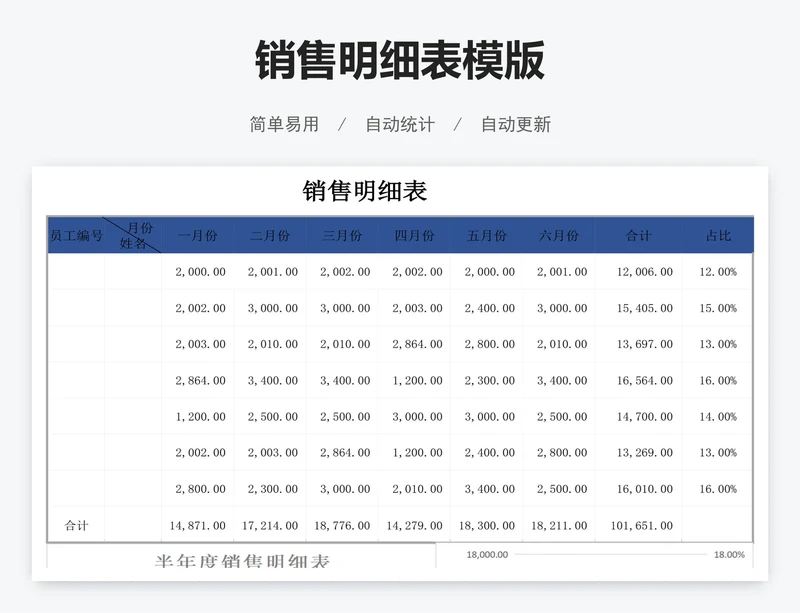Viewport: 800px width, 613px height.
Task: Click 一月份 value 2,864.00 in 16,564.00 row
Action: [x=201, y=381]
